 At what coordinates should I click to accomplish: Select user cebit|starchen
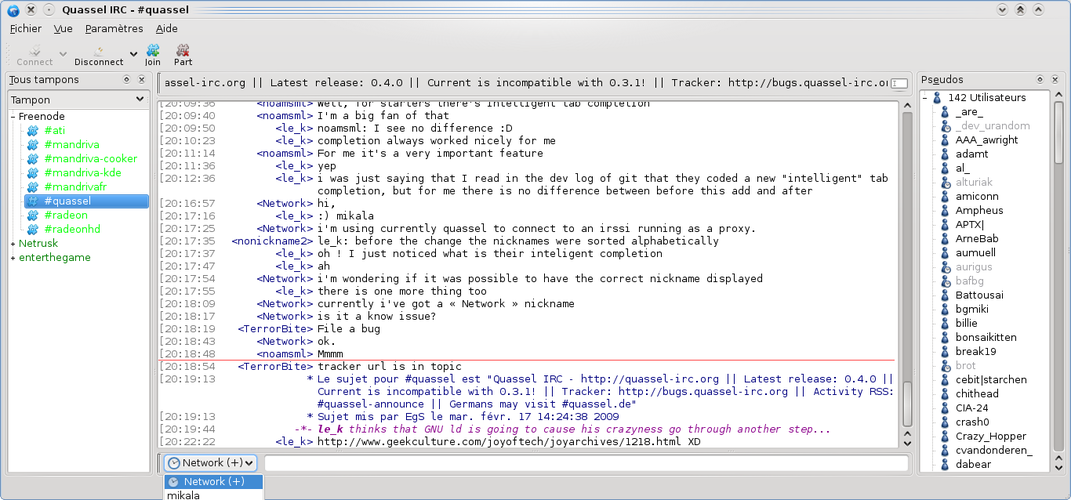point(991,380)
